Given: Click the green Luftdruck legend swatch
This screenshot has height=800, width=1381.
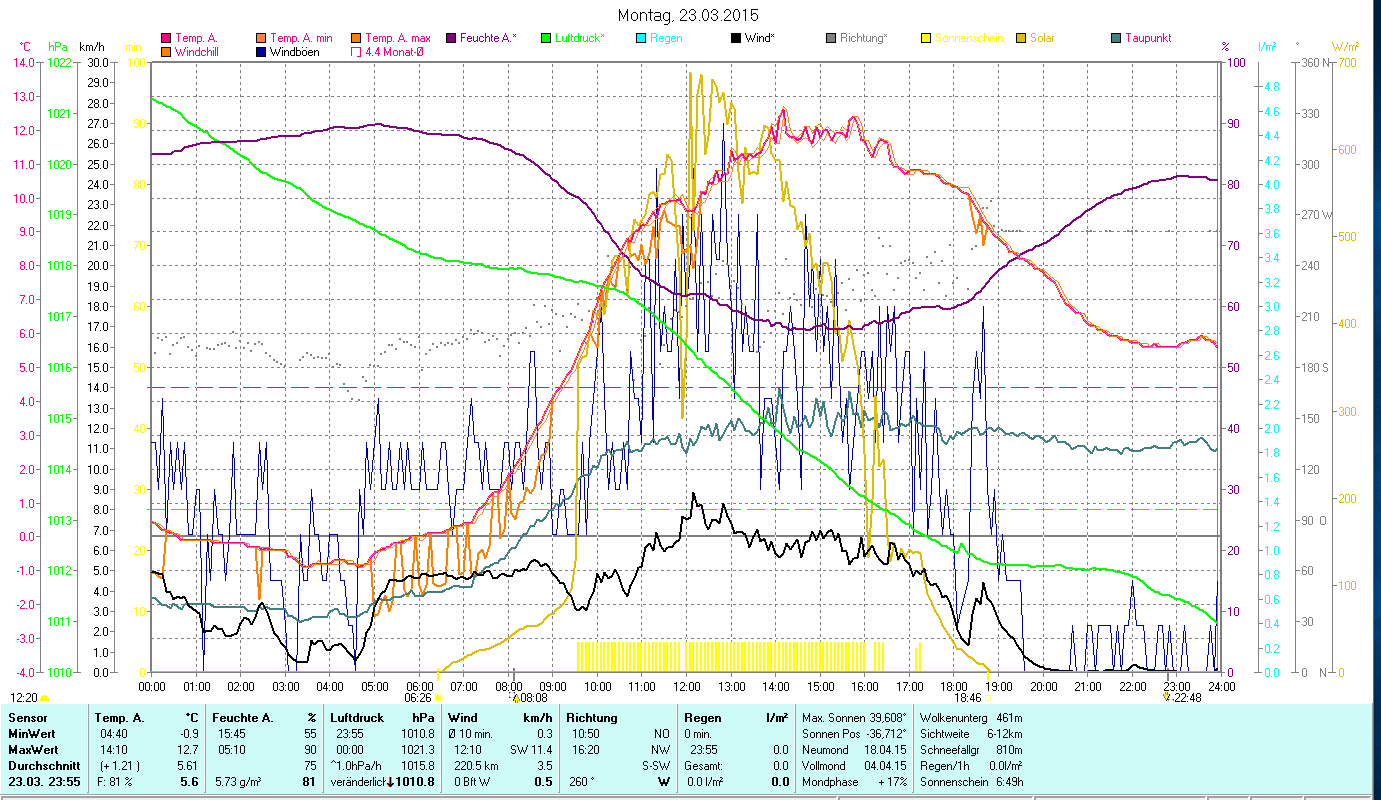Looking at the screenshot, I should pyautogui.click(x=546, y=38).
